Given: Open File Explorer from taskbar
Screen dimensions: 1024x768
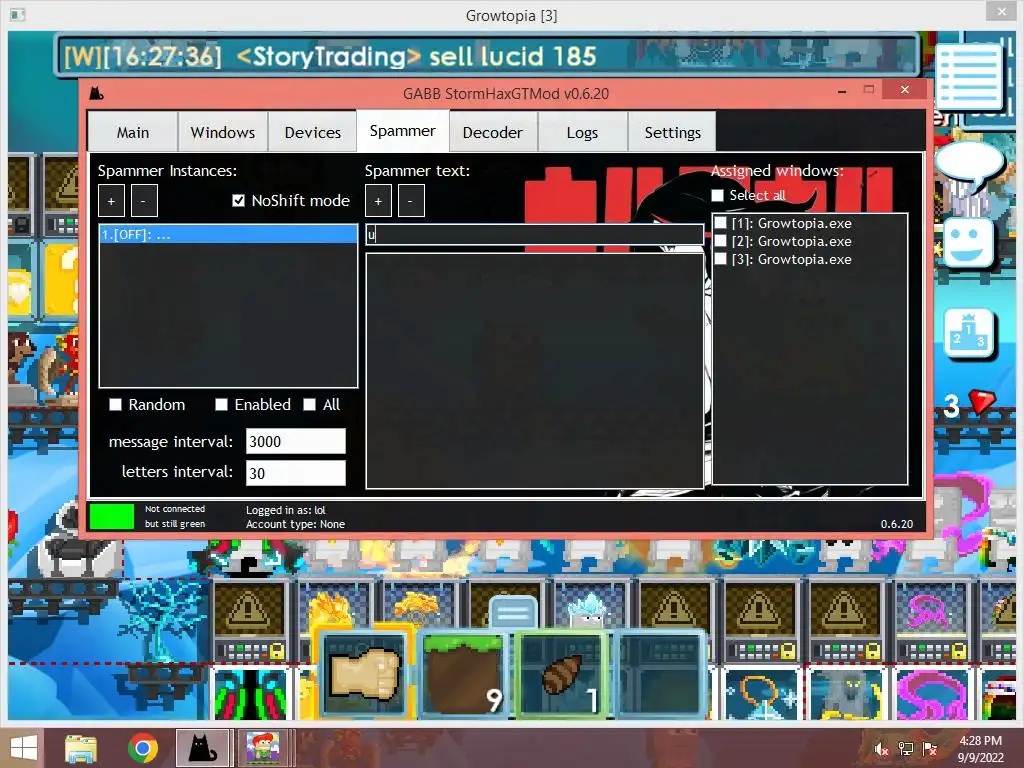Looking at the screenshot, I should [x=81, y=748].
